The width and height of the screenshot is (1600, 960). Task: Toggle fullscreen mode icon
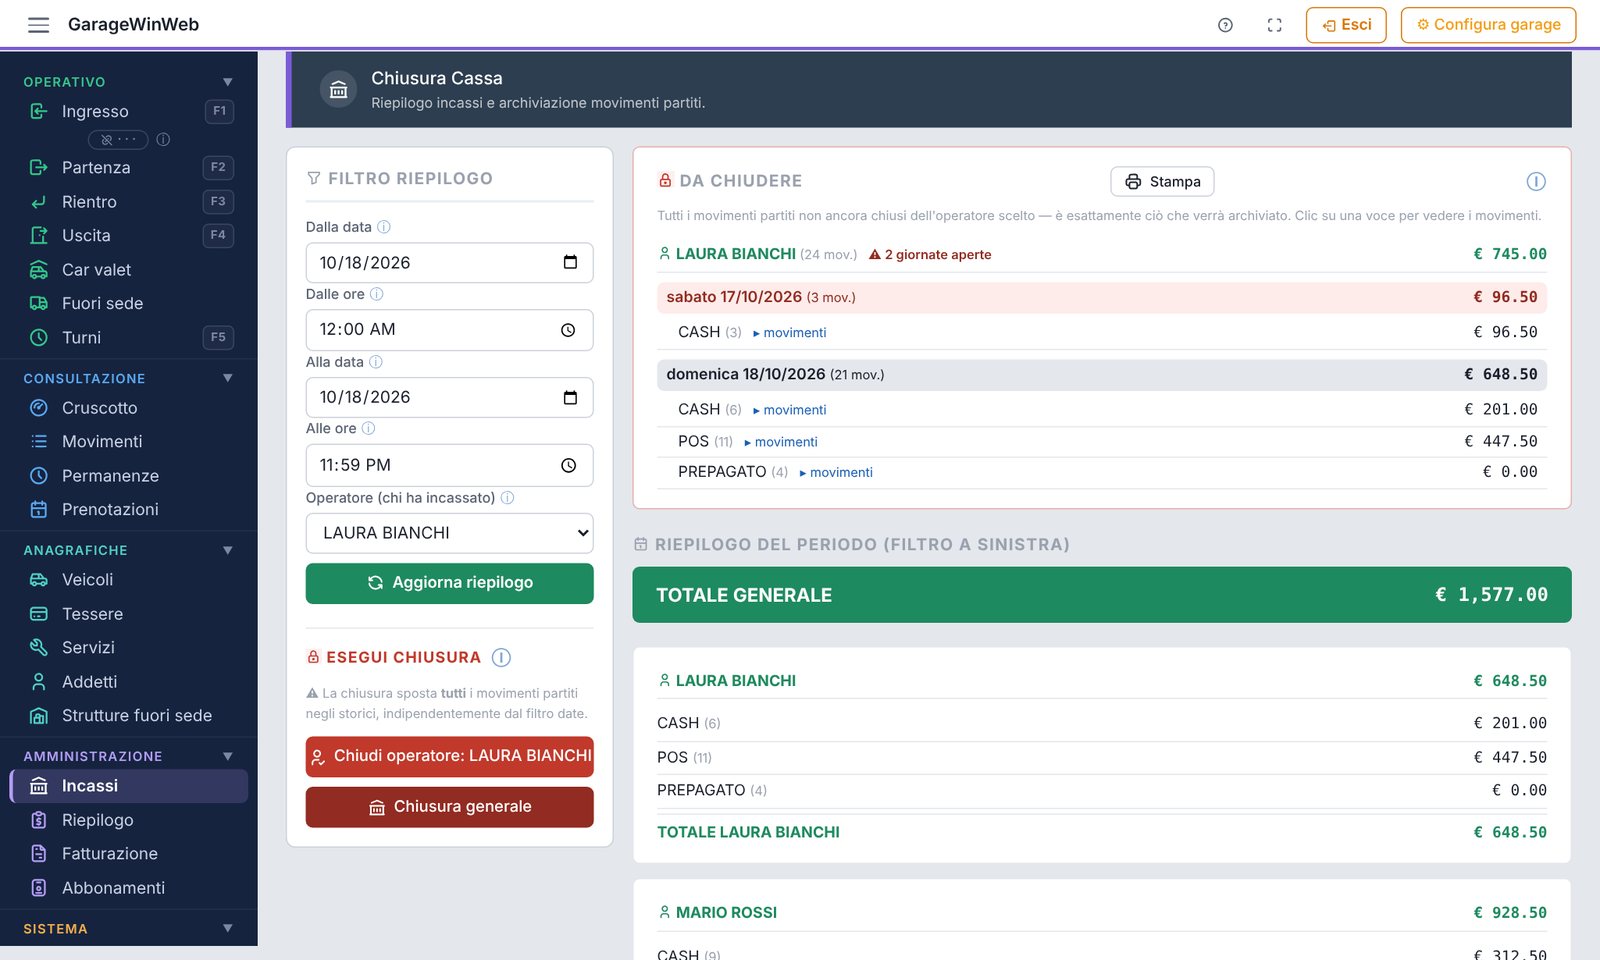pyautogui.click(x=1274, y=25)
